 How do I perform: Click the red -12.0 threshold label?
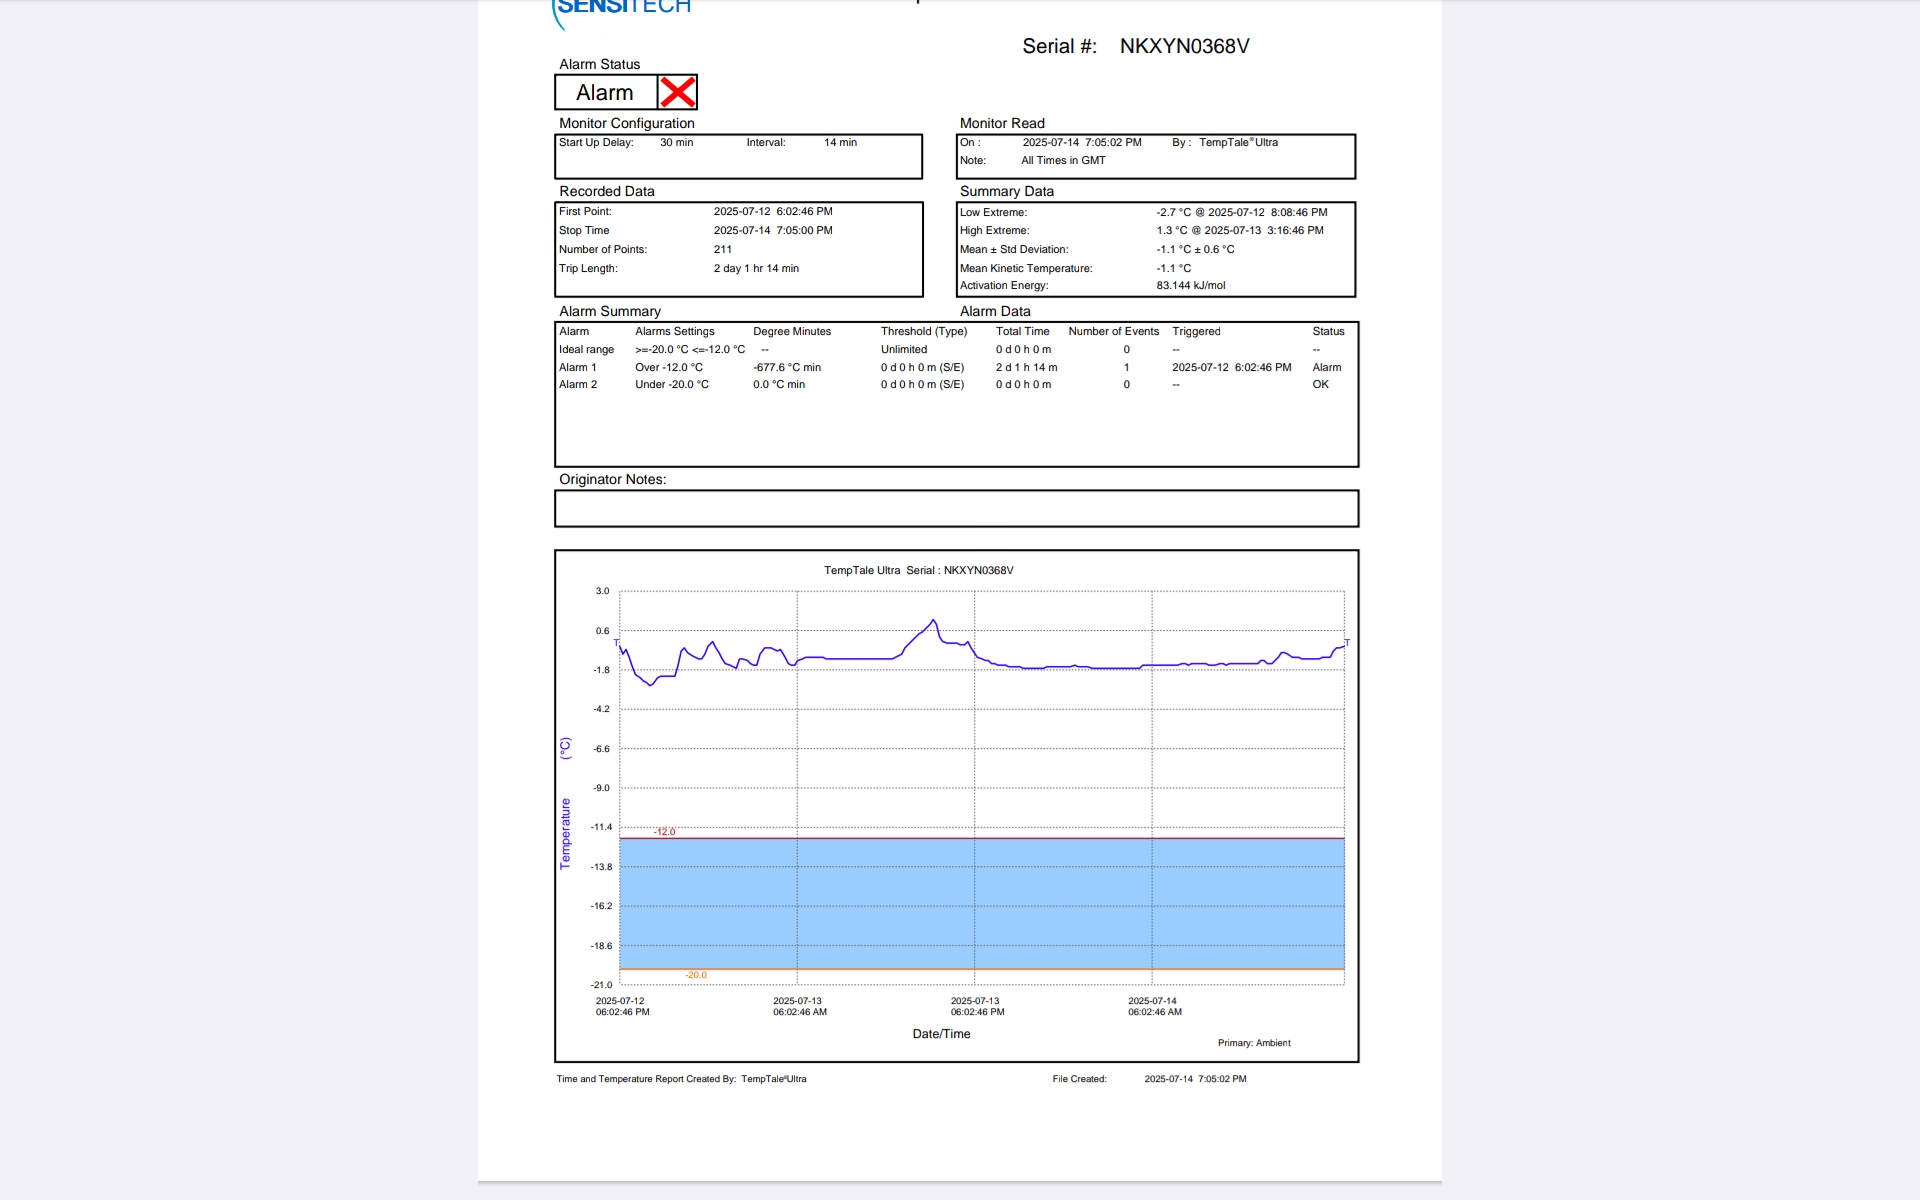tap(665, 832)
